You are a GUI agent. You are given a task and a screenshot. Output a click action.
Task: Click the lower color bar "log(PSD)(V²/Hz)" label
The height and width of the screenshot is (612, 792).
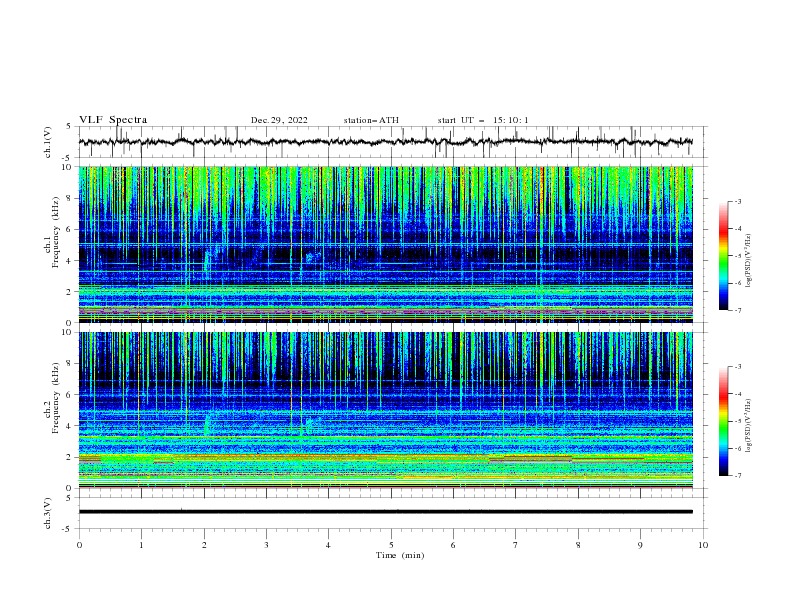pyautogui.click(x=749, y=425)
